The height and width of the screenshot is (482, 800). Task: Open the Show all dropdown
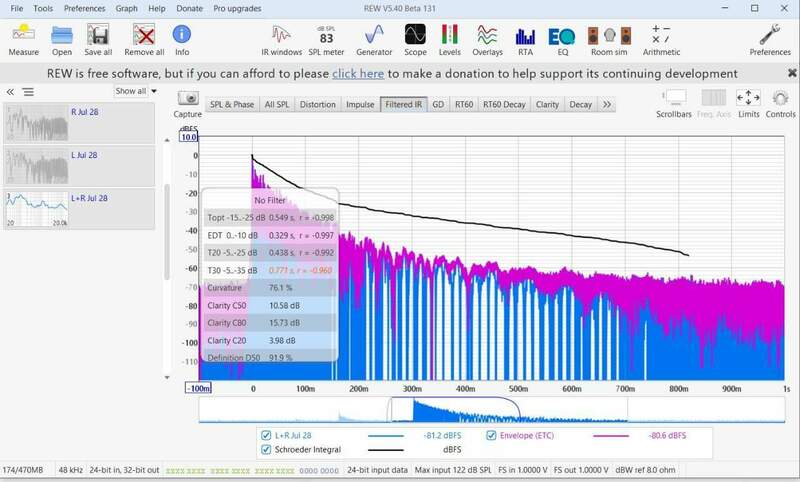click(x=135, y=91)
